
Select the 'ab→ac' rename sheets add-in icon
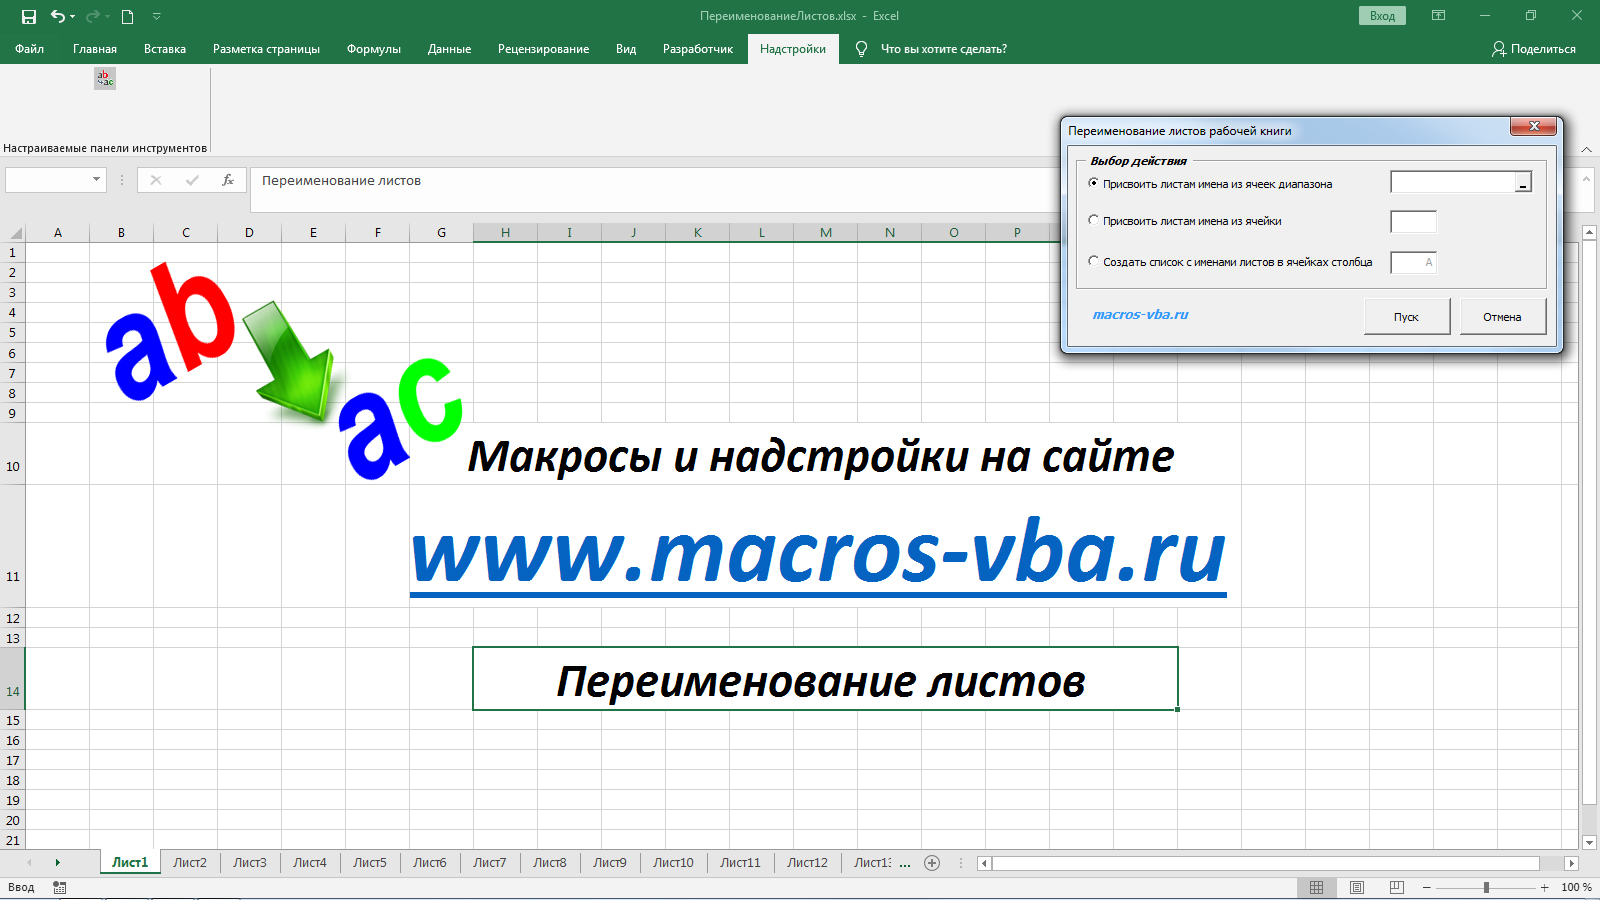click(104, 78)
